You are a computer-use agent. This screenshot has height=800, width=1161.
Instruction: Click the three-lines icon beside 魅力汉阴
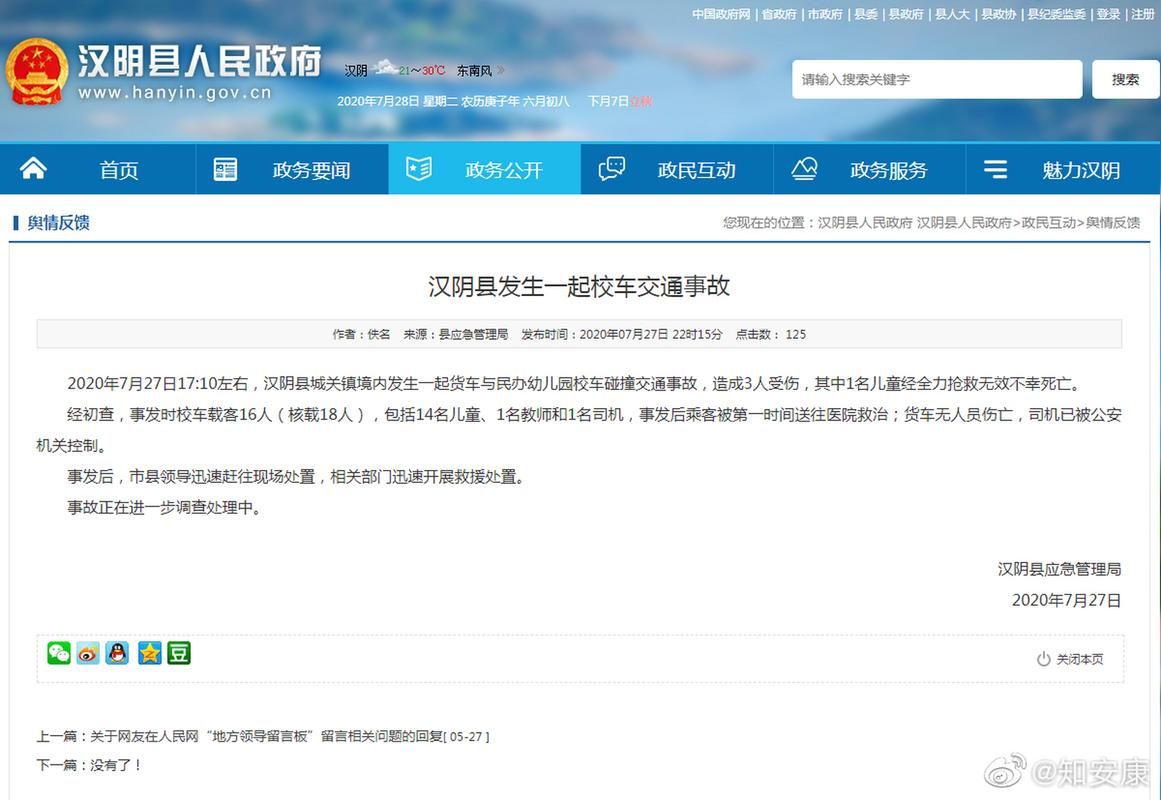tap(995, 170)
